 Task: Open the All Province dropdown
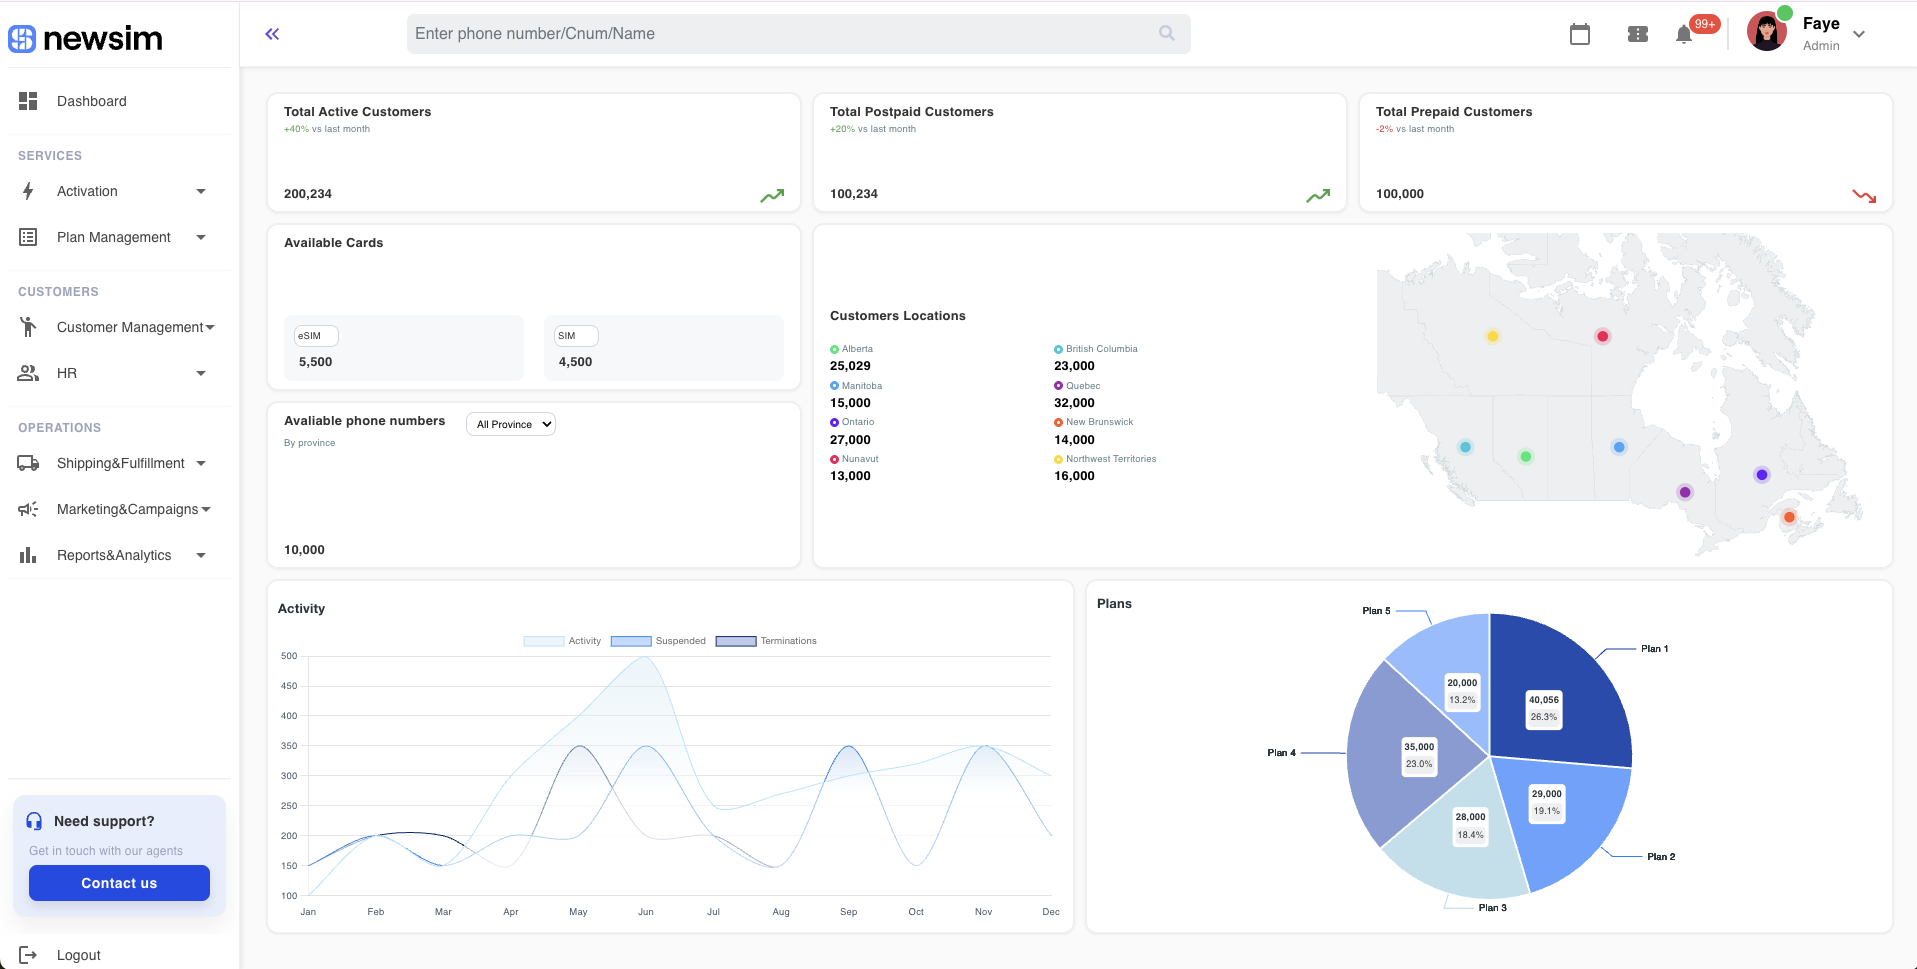pyautogui.click(x=511, y=424)
